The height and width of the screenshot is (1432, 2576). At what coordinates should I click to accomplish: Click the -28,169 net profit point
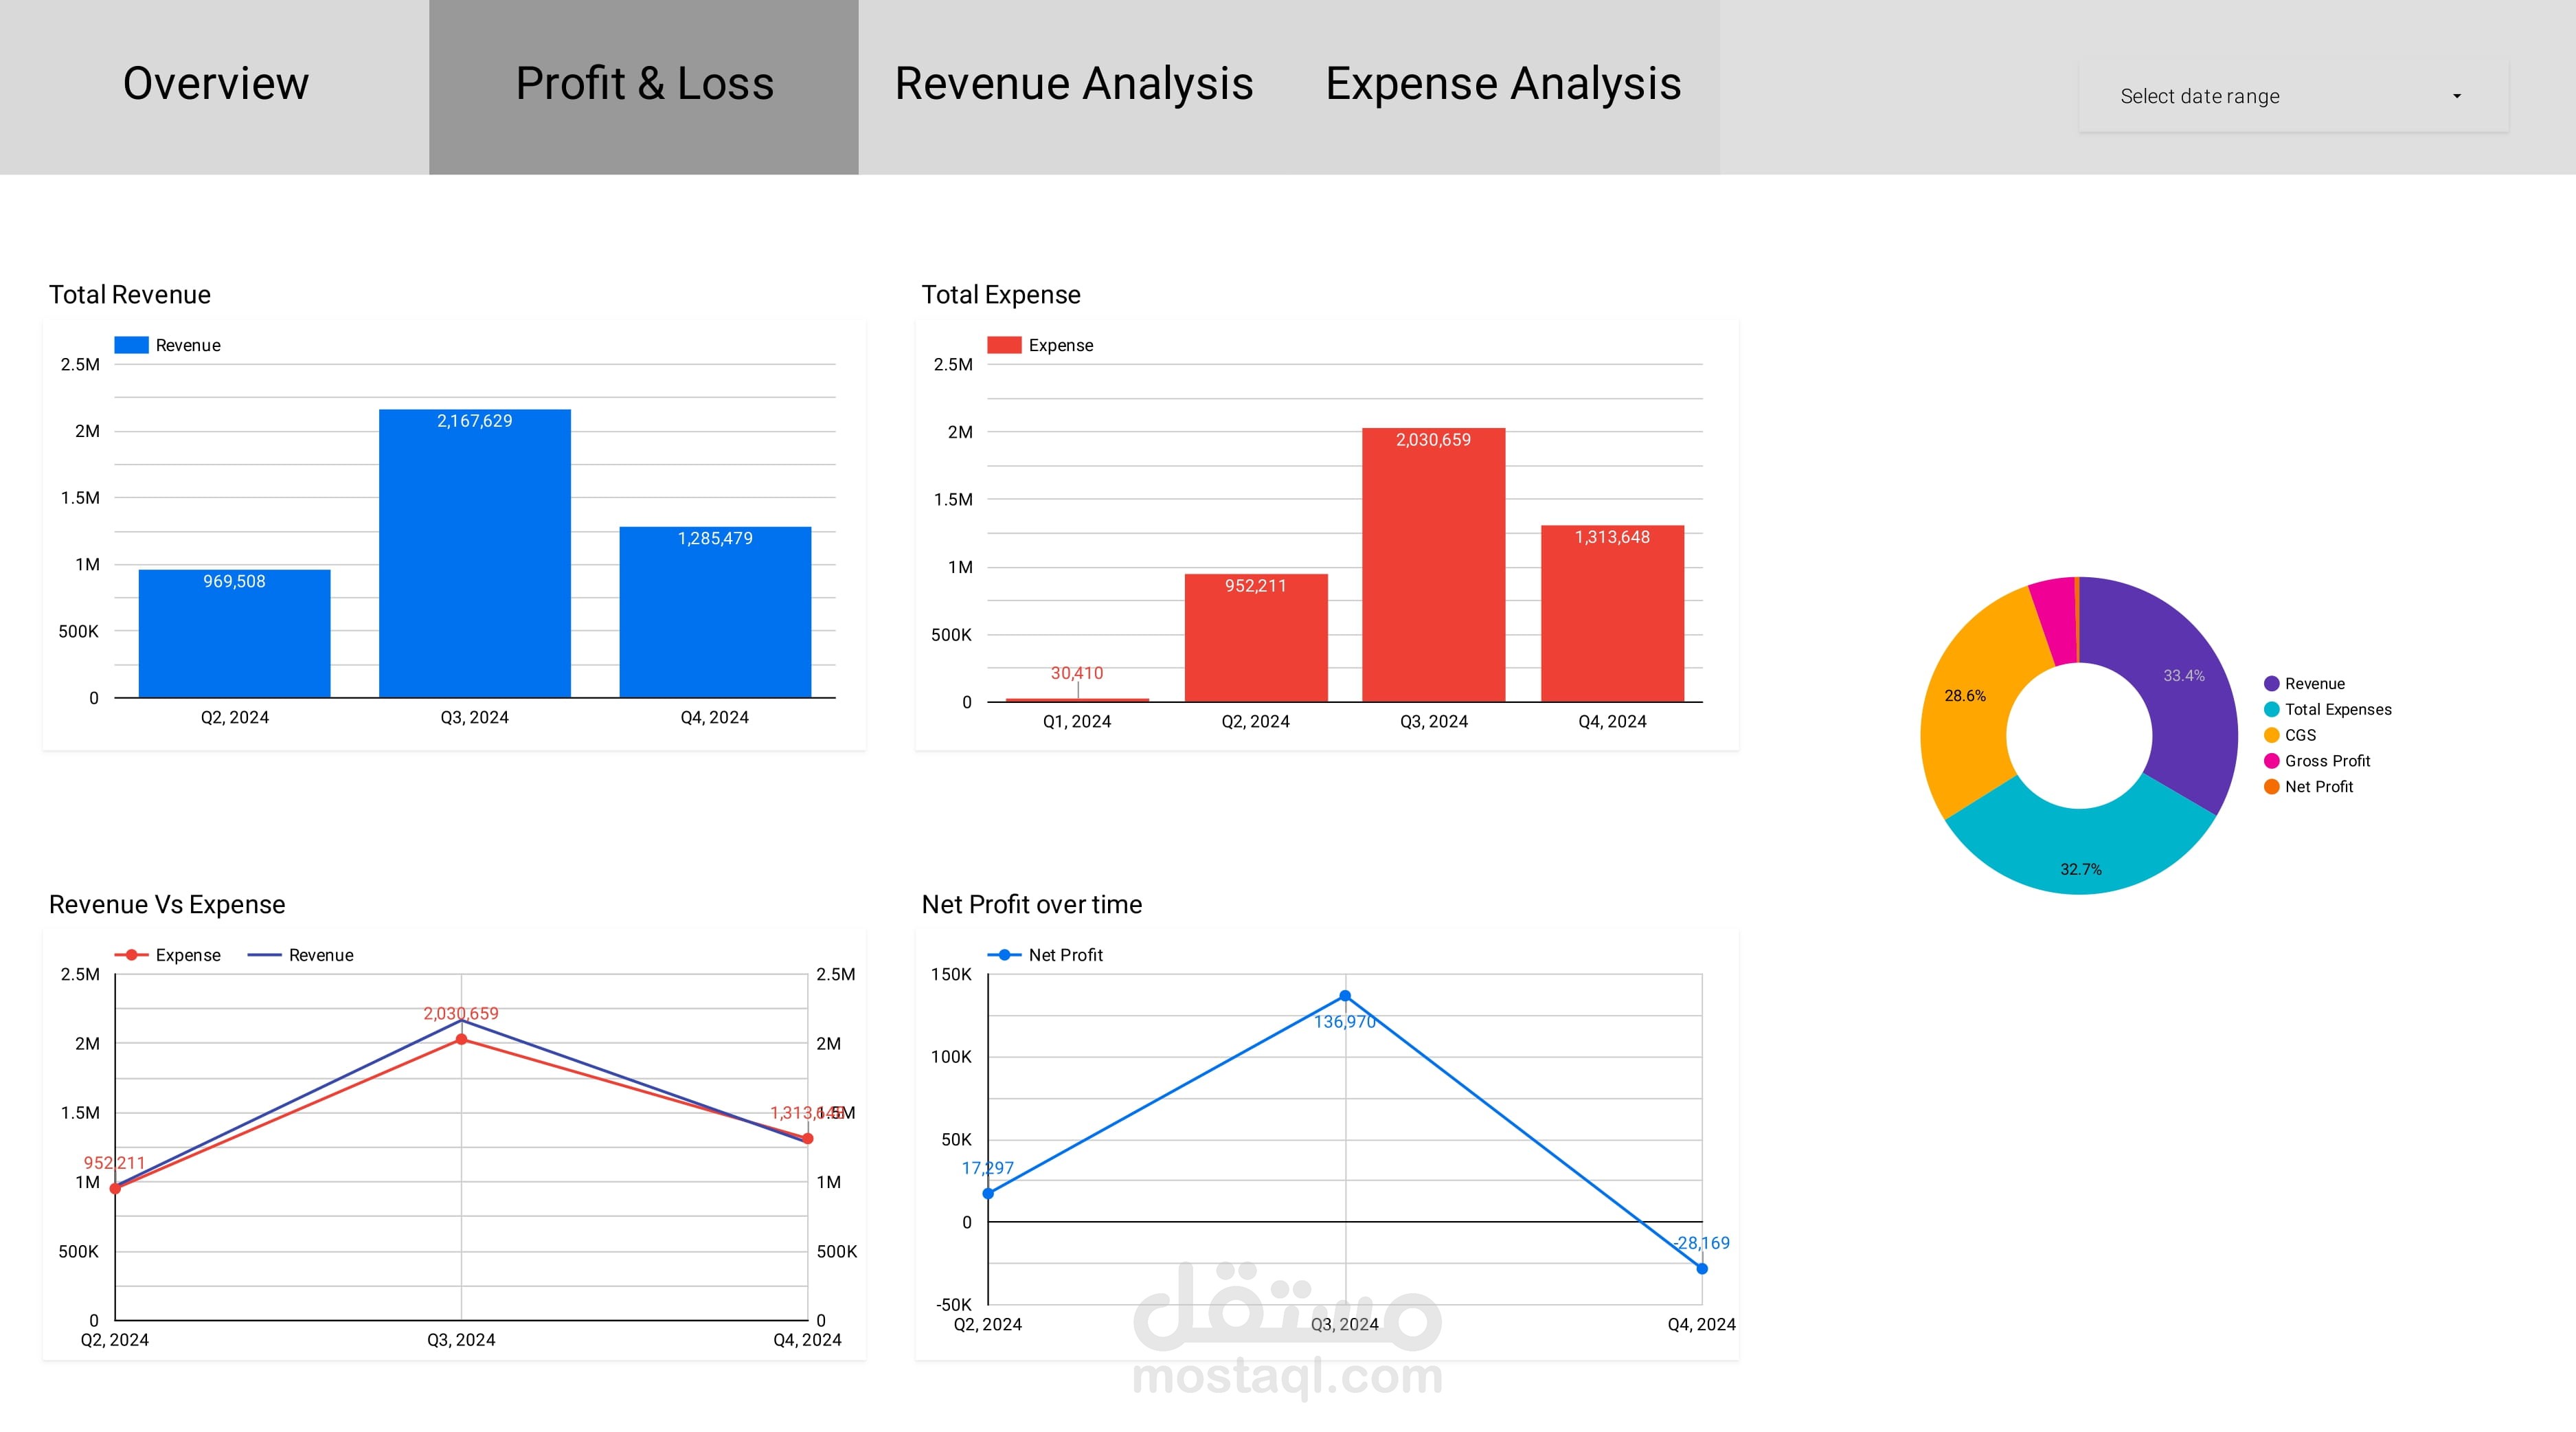click(1702, 1268)
